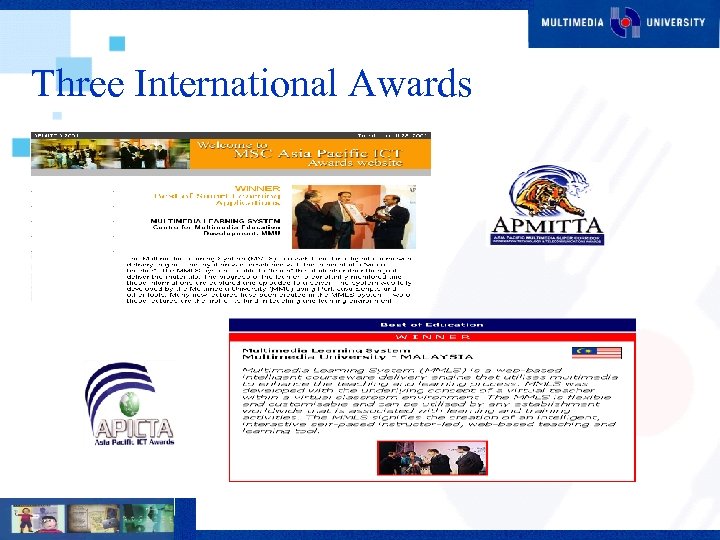Click the APMITTA tiger logo
The image size is (720, 540).
coord(547,205)
